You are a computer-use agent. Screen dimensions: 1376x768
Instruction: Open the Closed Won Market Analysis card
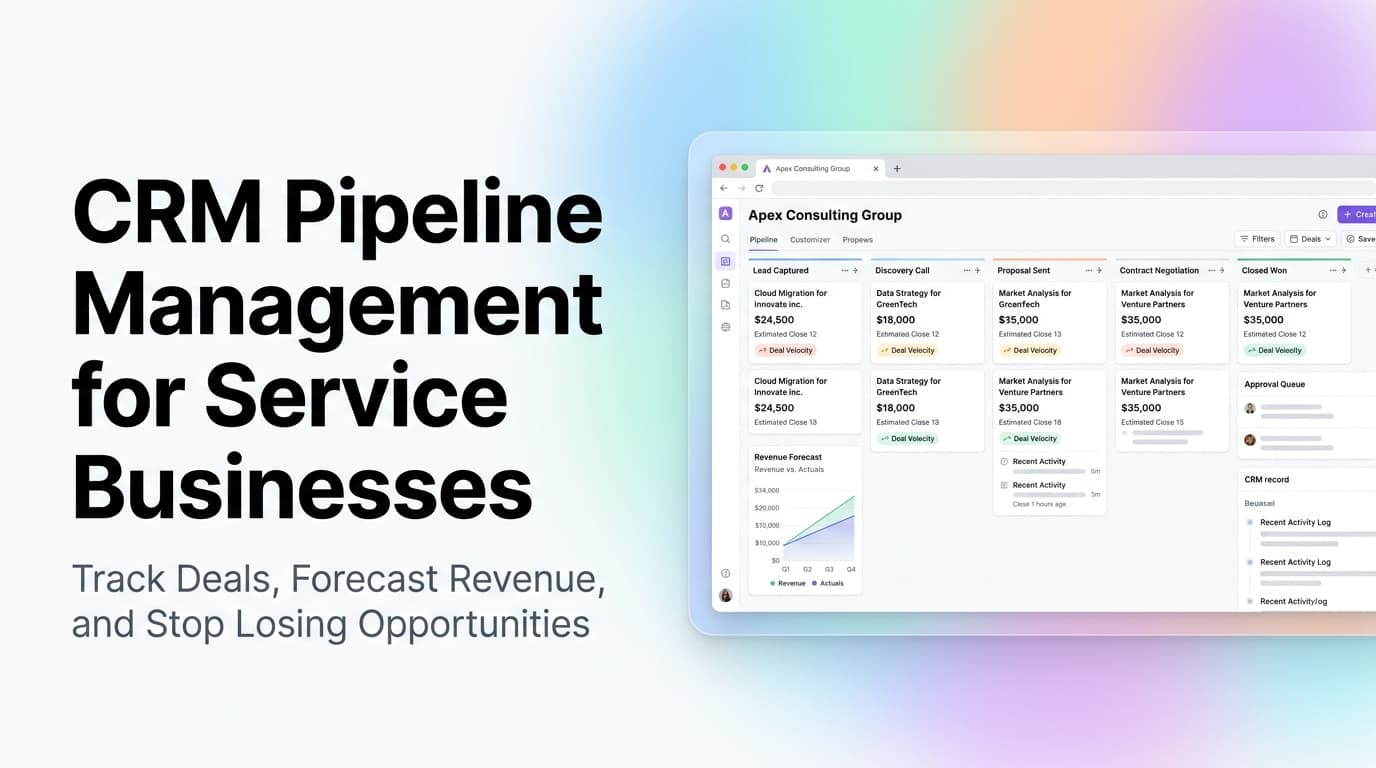1294,322
